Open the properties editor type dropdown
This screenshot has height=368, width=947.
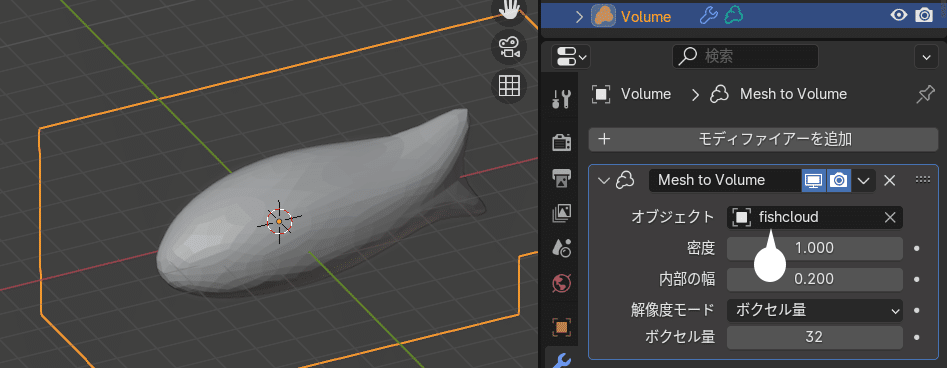click(x=571, y=57)
